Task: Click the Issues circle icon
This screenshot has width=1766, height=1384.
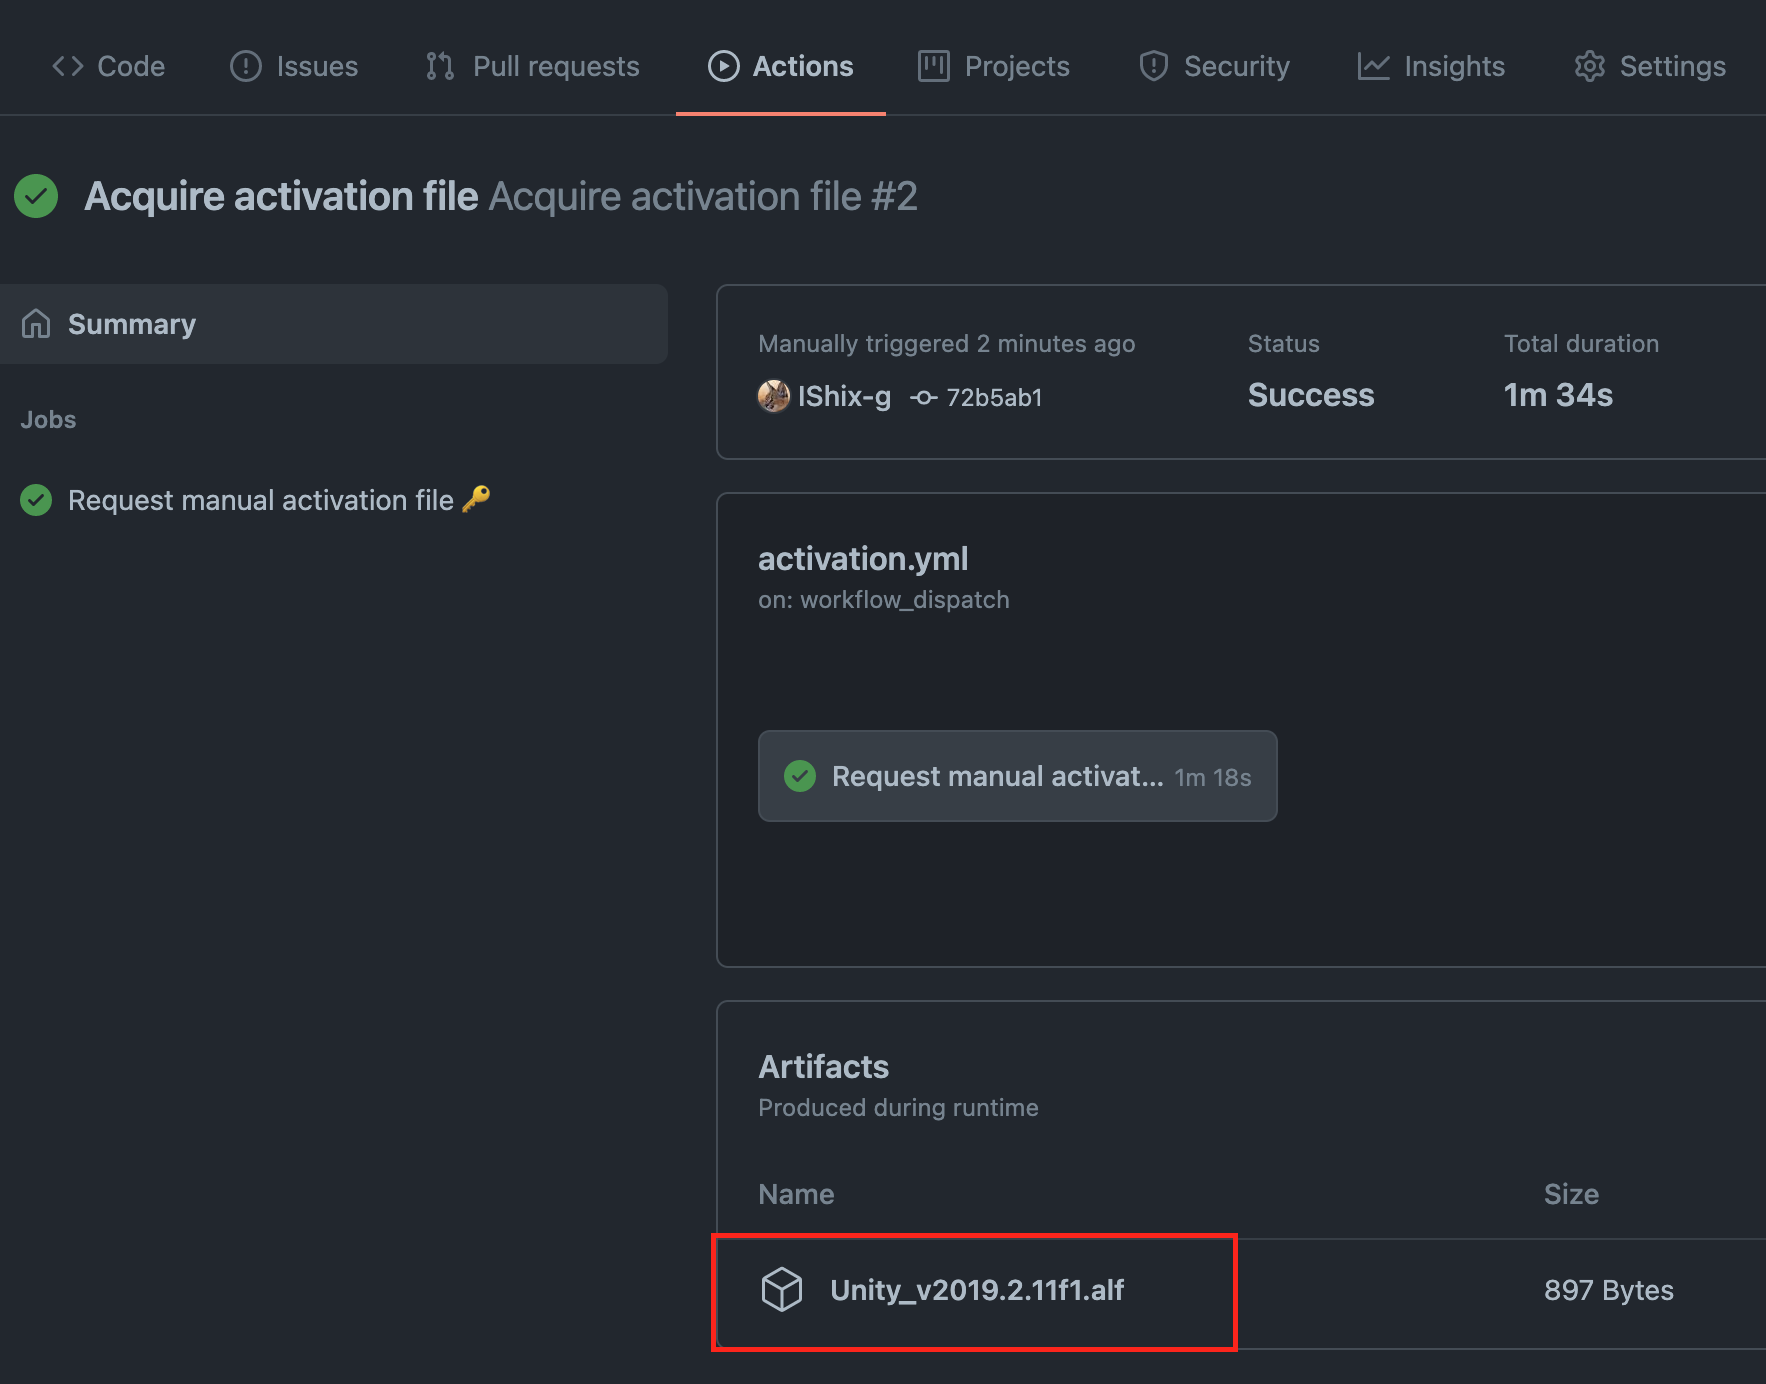Action: 246,66
